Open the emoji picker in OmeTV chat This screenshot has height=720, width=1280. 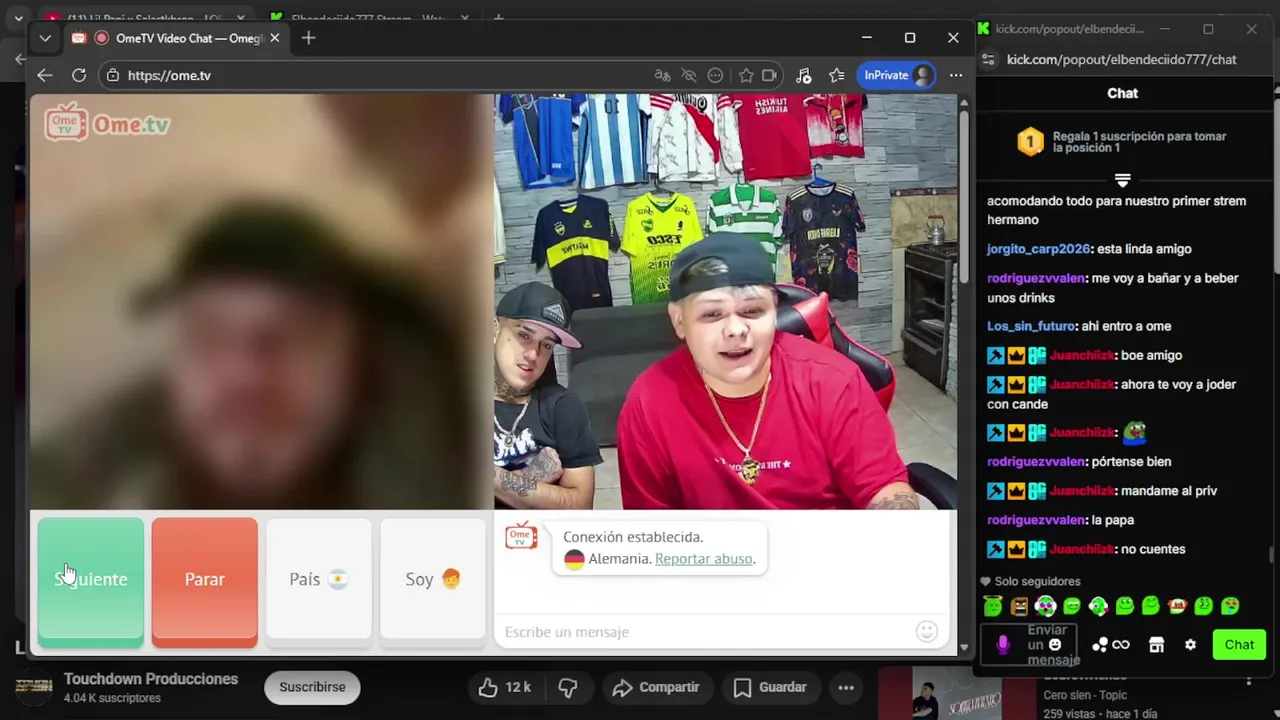927,631
